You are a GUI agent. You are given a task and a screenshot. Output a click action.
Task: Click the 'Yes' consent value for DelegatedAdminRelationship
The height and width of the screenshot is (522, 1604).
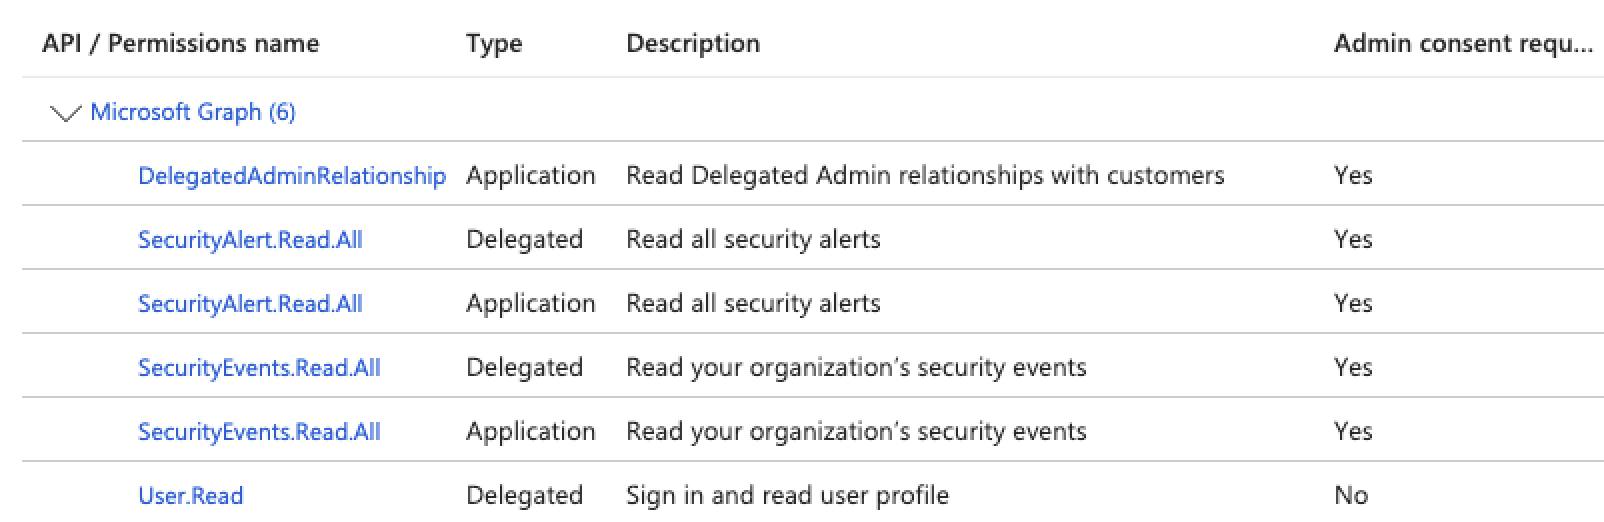point(1353,176)
